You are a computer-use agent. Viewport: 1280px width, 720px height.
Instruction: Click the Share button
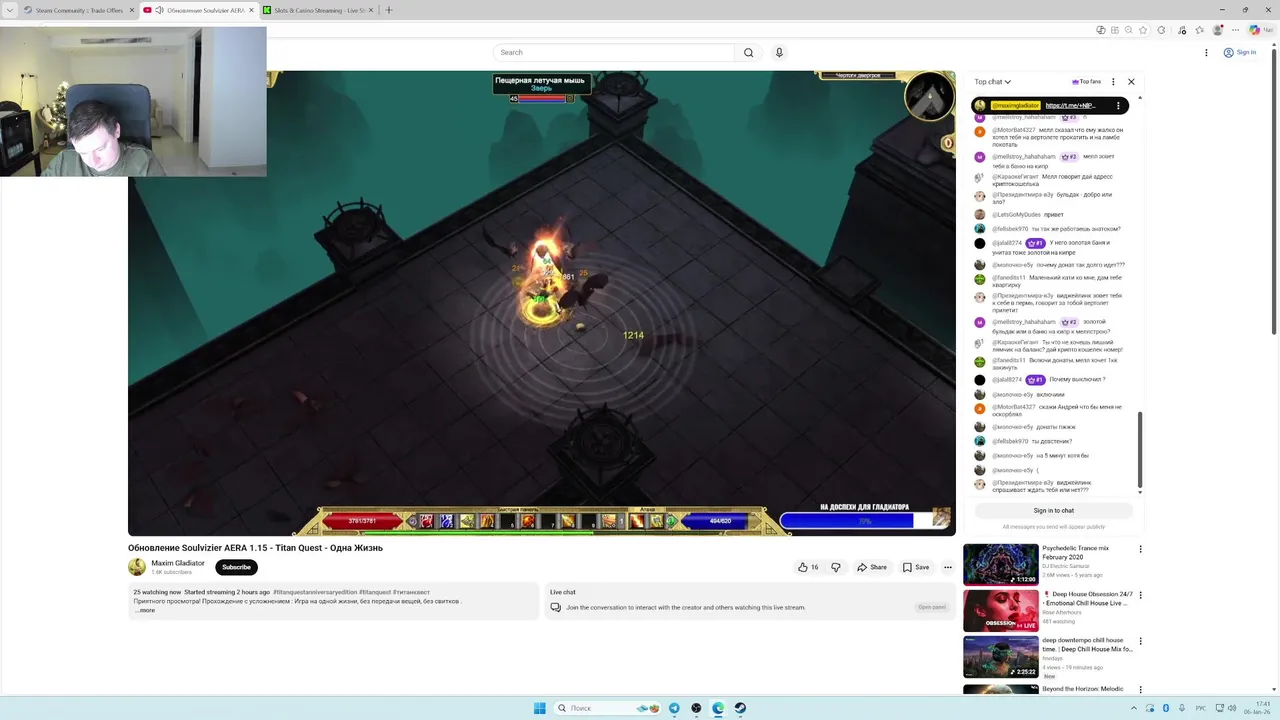[x=871, y=567]
